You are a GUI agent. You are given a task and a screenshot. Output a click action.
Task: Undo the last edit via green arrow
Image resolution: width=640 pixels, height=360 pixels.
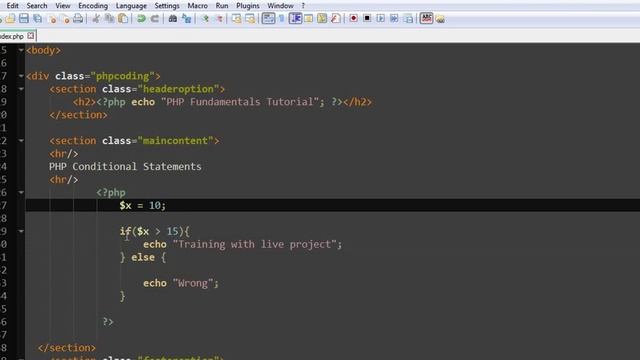click(141, 18)
